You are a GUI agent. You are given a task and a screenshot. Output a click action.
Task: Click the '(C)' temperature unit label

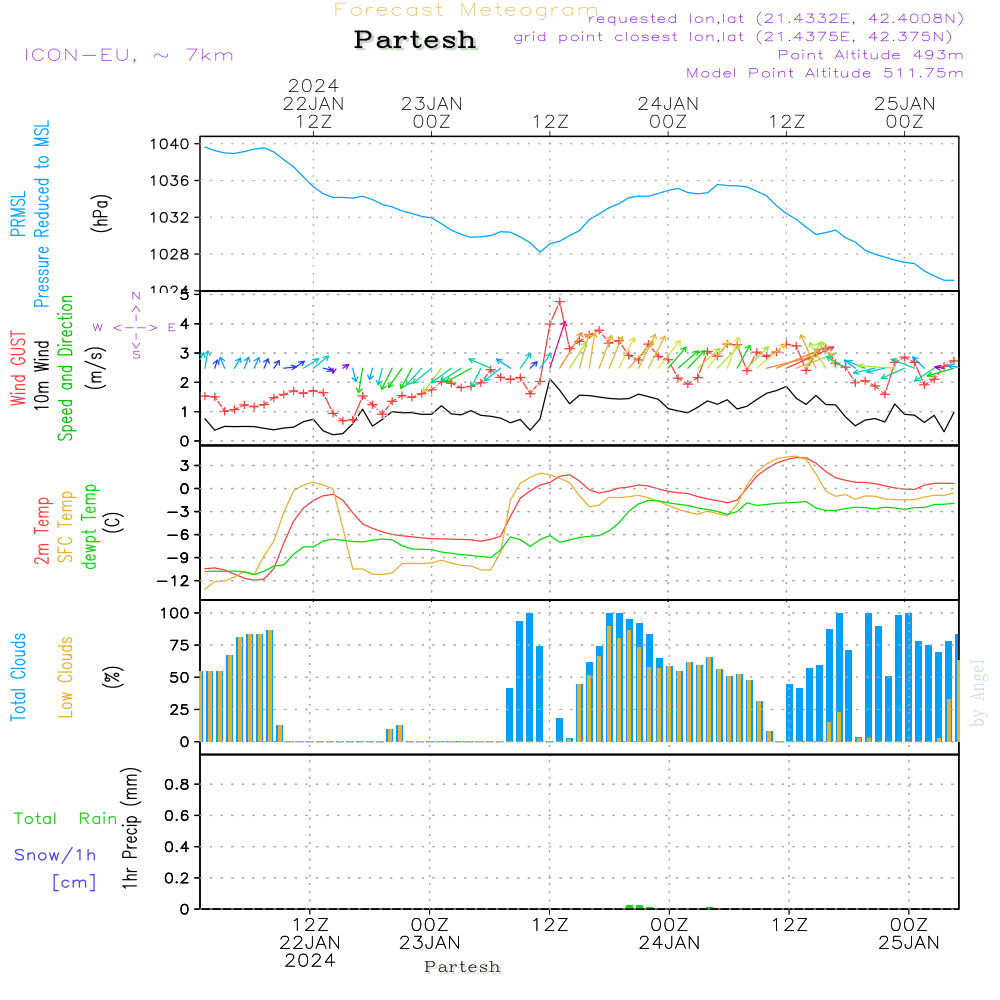(x=114, y=523)
